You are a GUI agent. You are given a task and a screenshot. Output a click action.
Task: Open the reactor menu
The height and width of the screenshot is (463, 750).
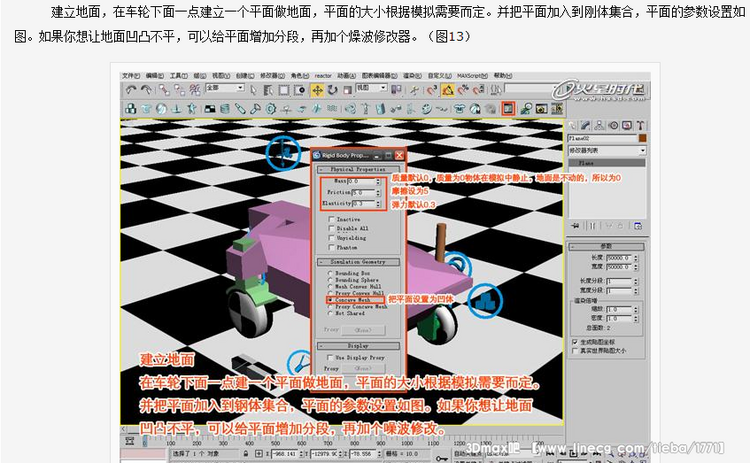(x=323, y=76)
